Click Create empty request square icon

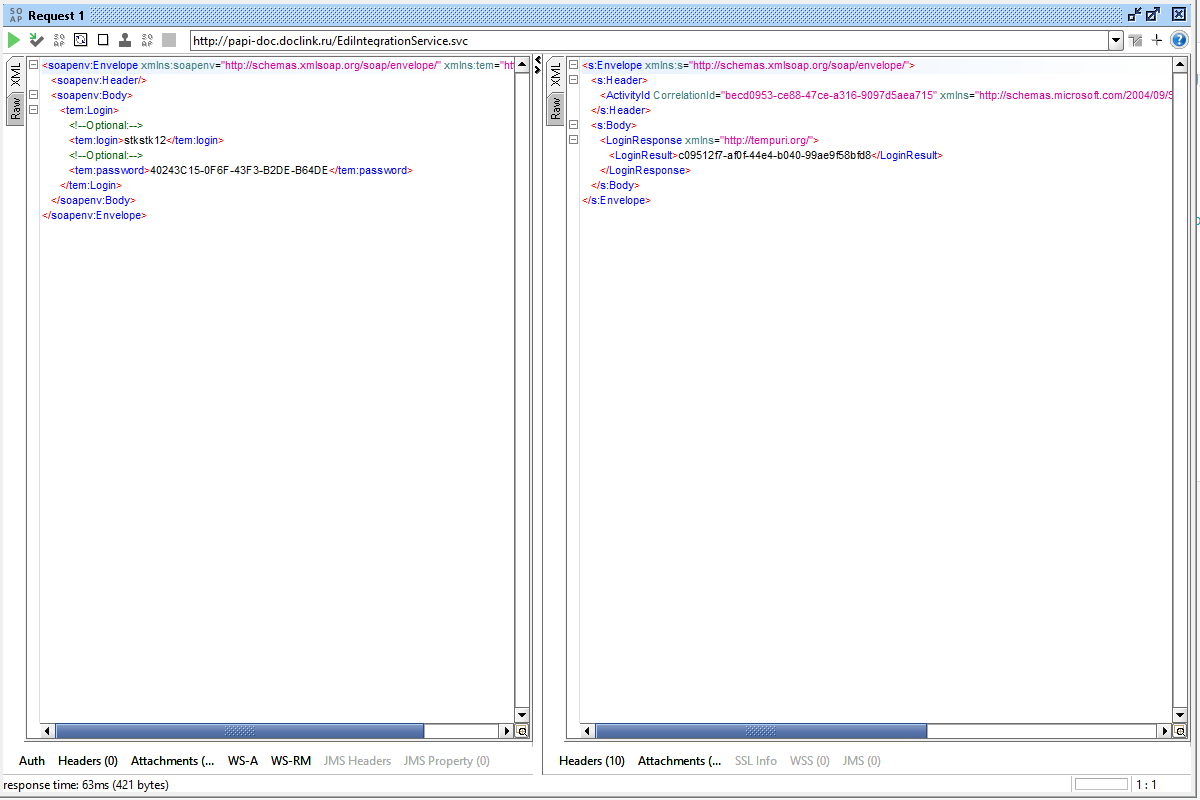coord(103,40)
